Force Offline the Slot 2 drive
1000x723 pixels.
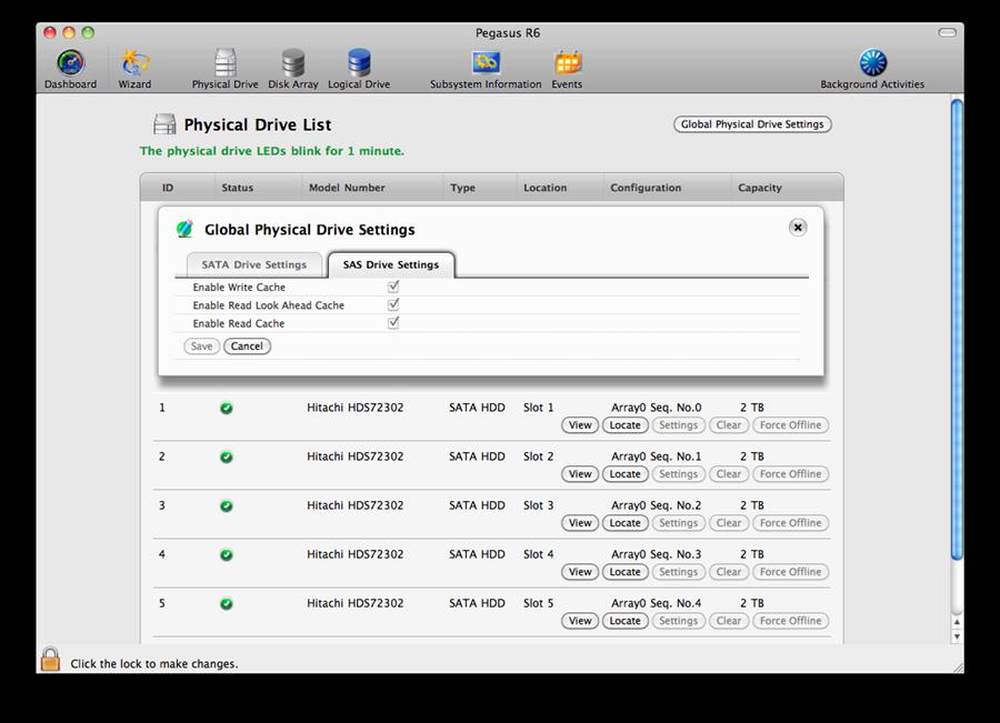791,474
